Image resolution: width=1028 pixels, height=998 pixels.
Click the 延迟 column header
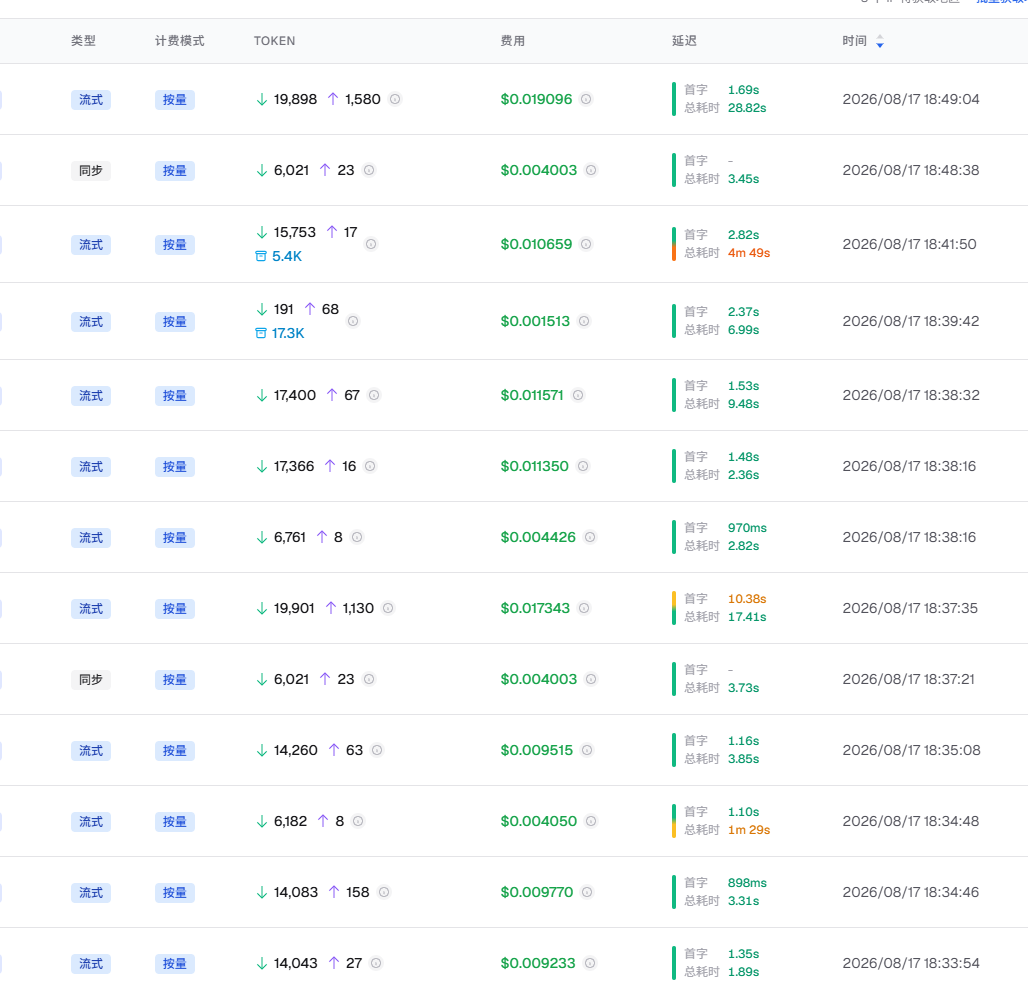[684, 41]
